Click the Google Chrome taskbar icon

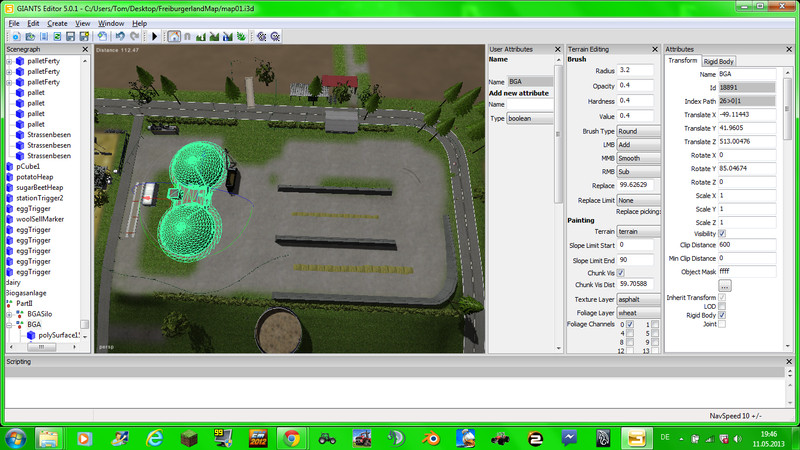292,438
